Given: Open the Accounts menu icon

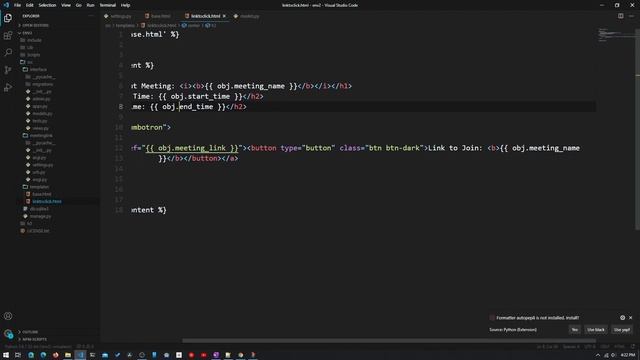Looking at the screenshot, I should tap(8, 316).
